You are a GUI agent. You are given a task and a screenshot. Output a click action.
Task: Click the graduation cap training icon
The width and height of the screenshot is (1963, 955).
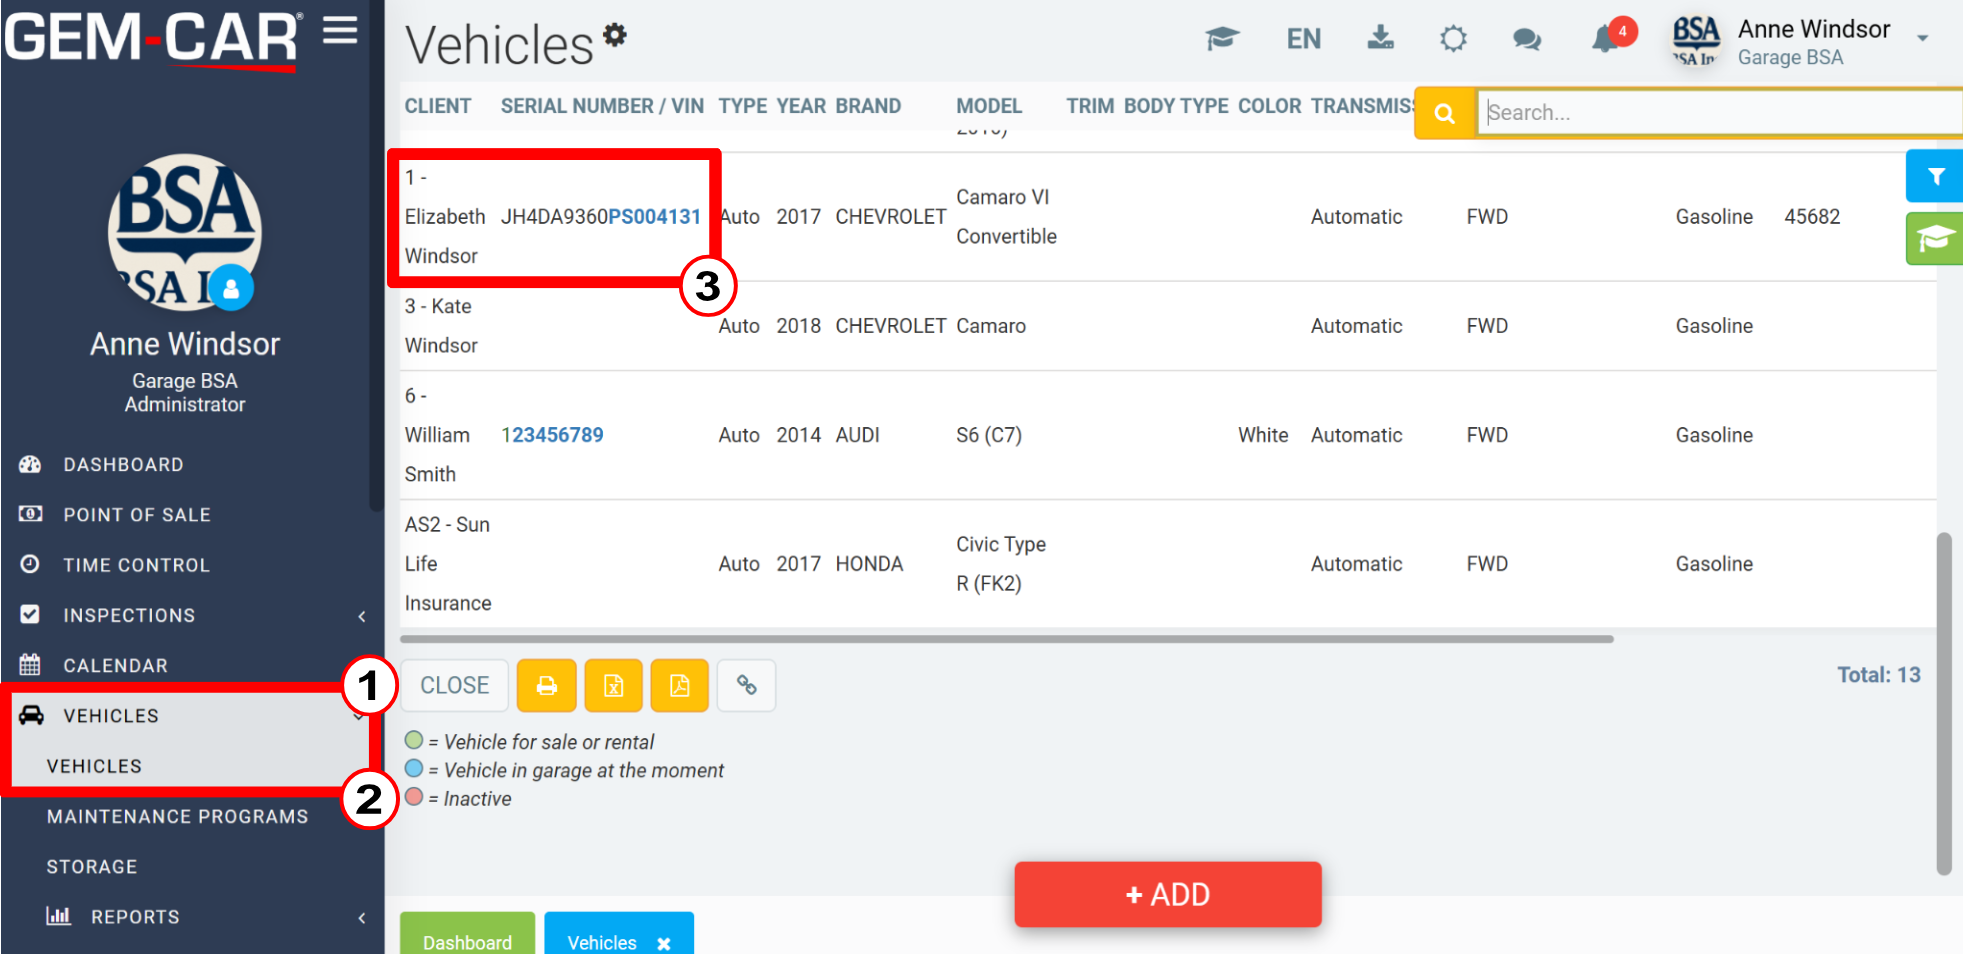pos(1222,38)
